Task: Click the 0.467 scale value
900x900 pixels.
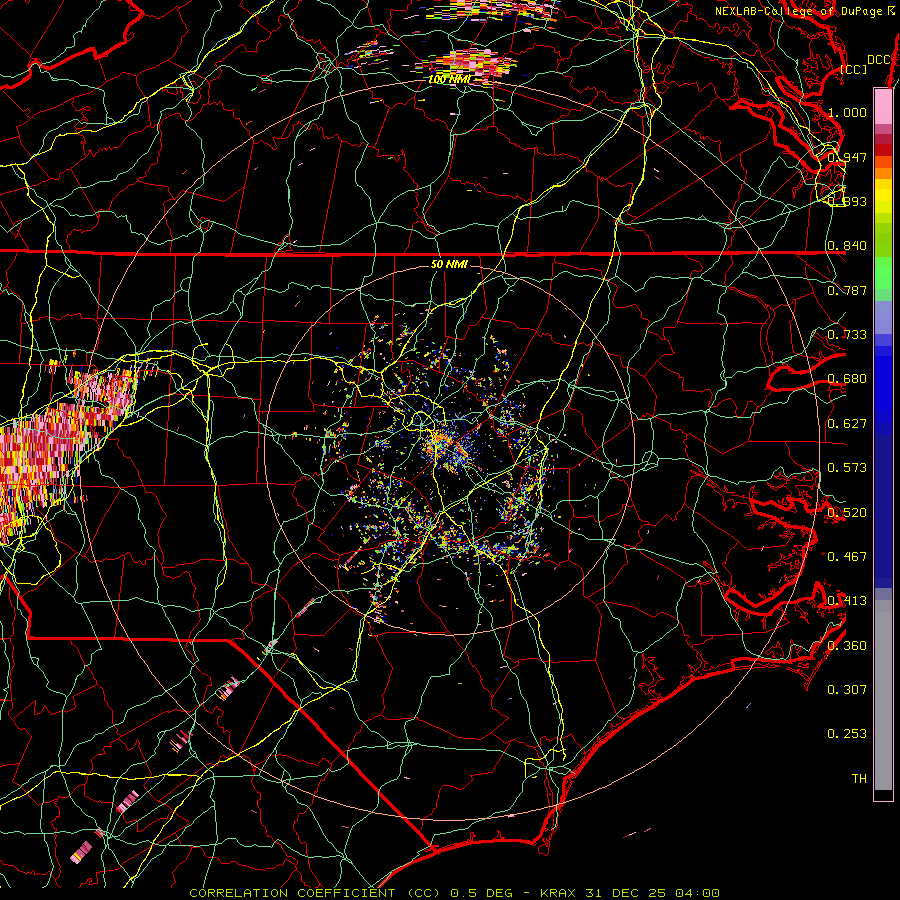Action: [847, 557]
